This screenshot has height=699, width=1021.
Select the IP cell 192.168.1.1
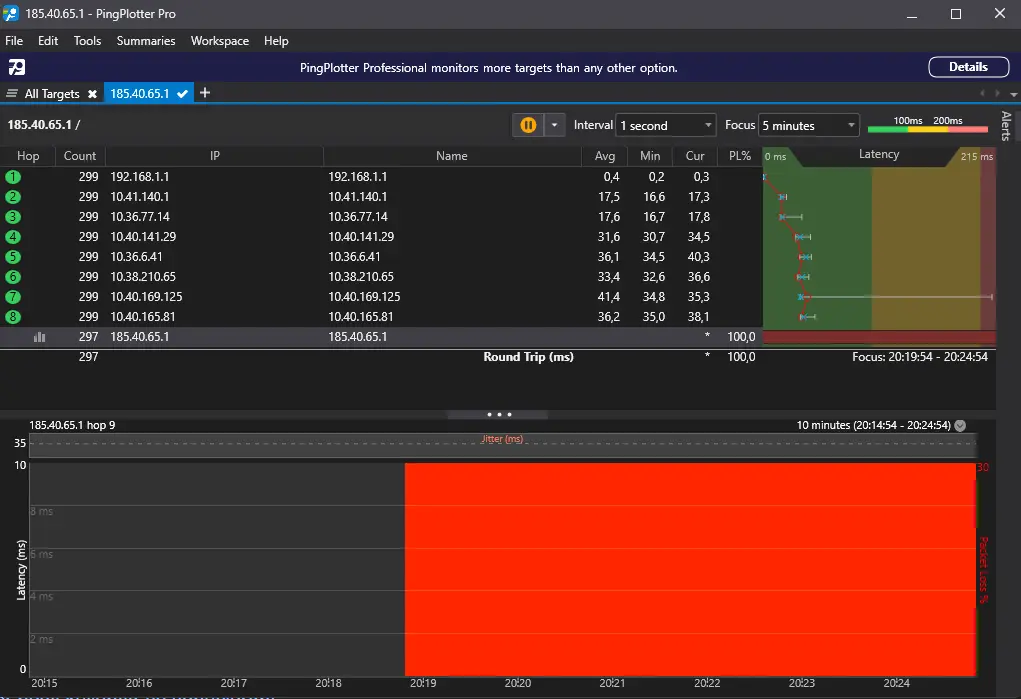pos(139,177)
